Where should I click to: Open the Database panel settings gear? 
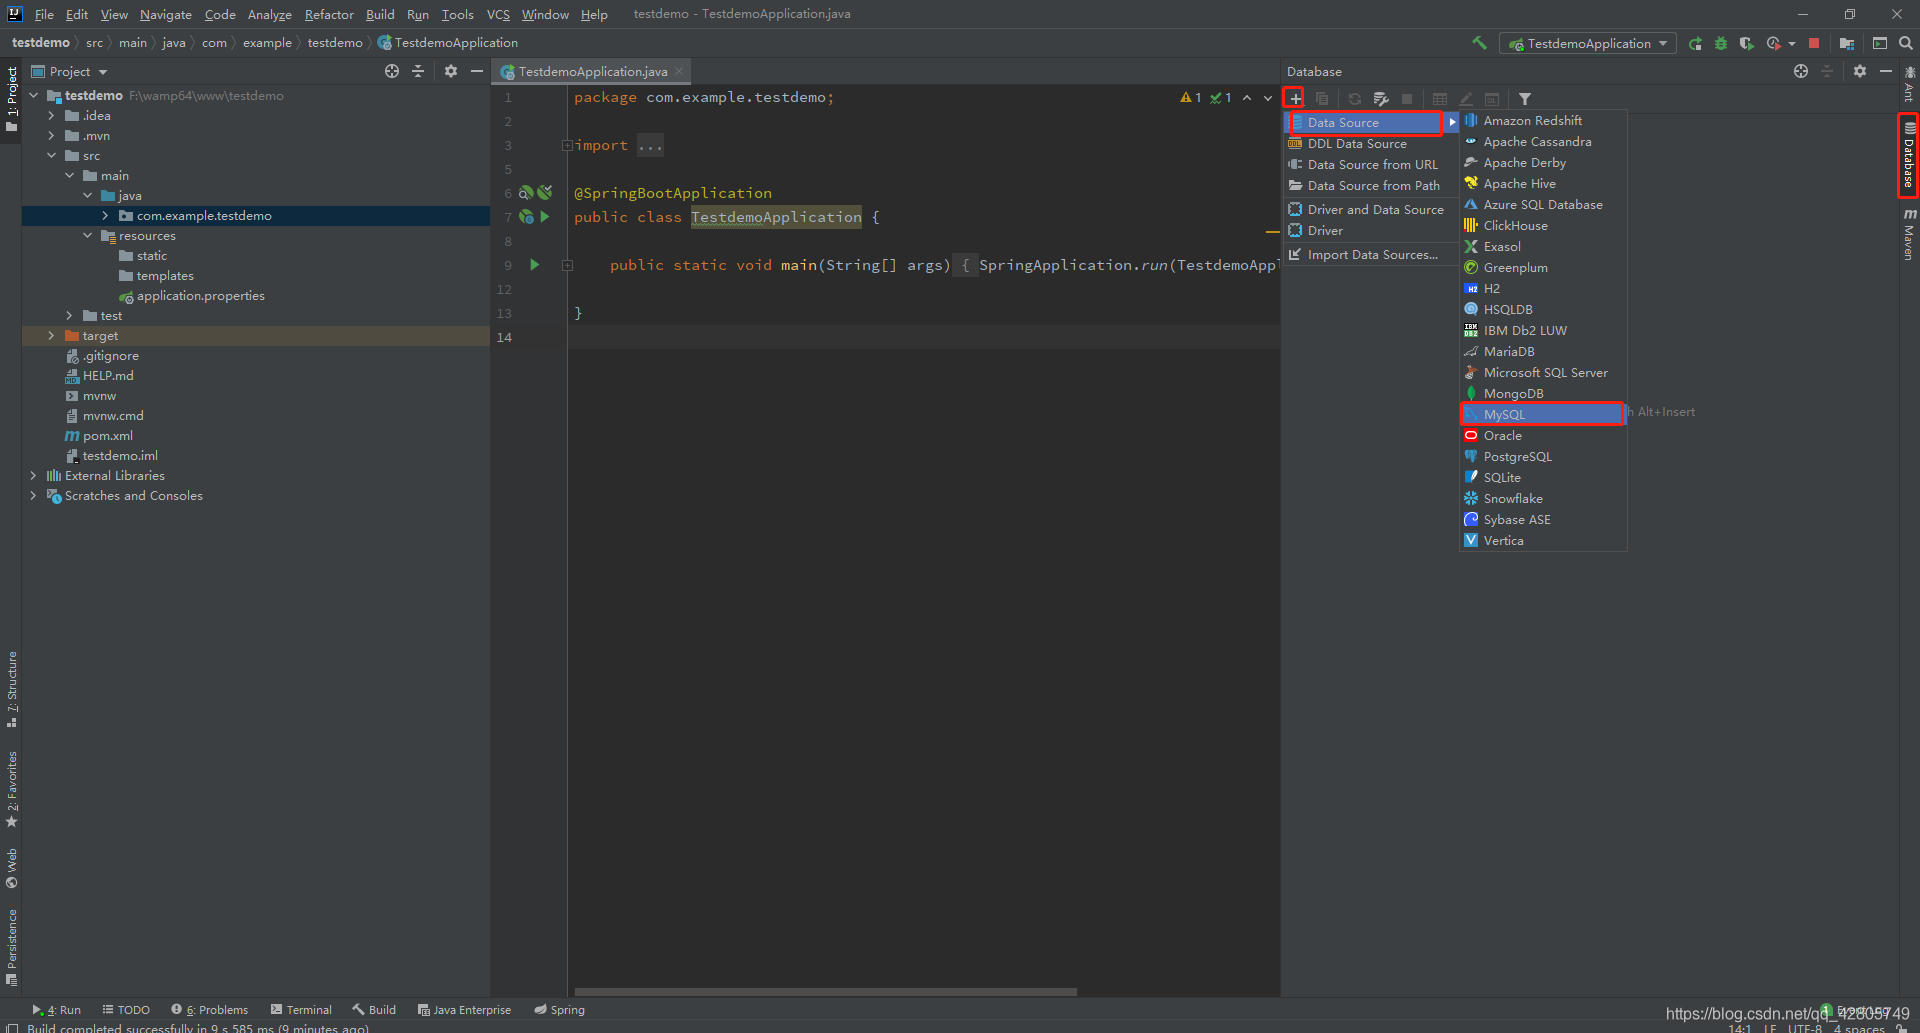click(x=1860, y=71)
